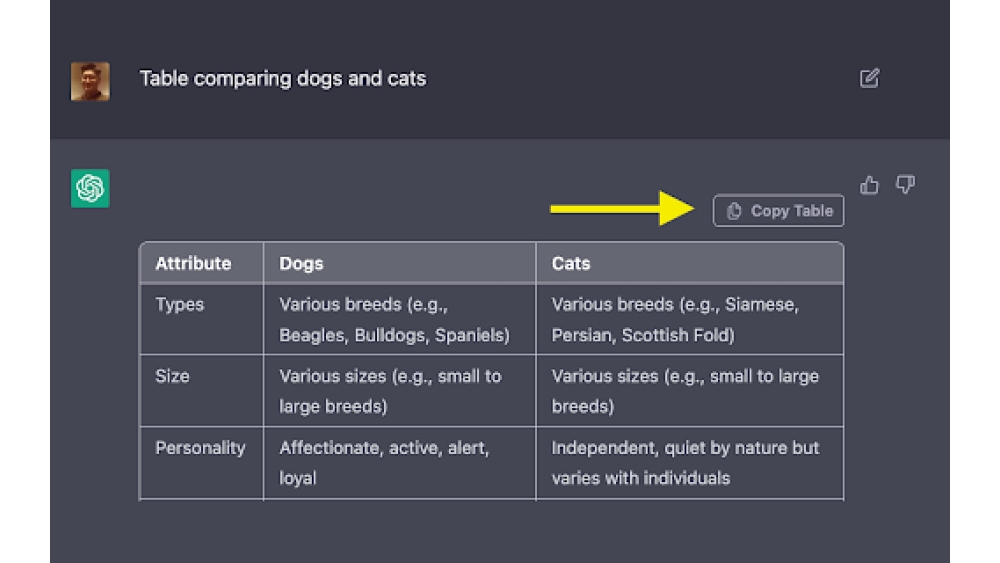Click the cell reading Independent, quiet by nature
This screenshot has height=563, width=1000.
(685, 462)
